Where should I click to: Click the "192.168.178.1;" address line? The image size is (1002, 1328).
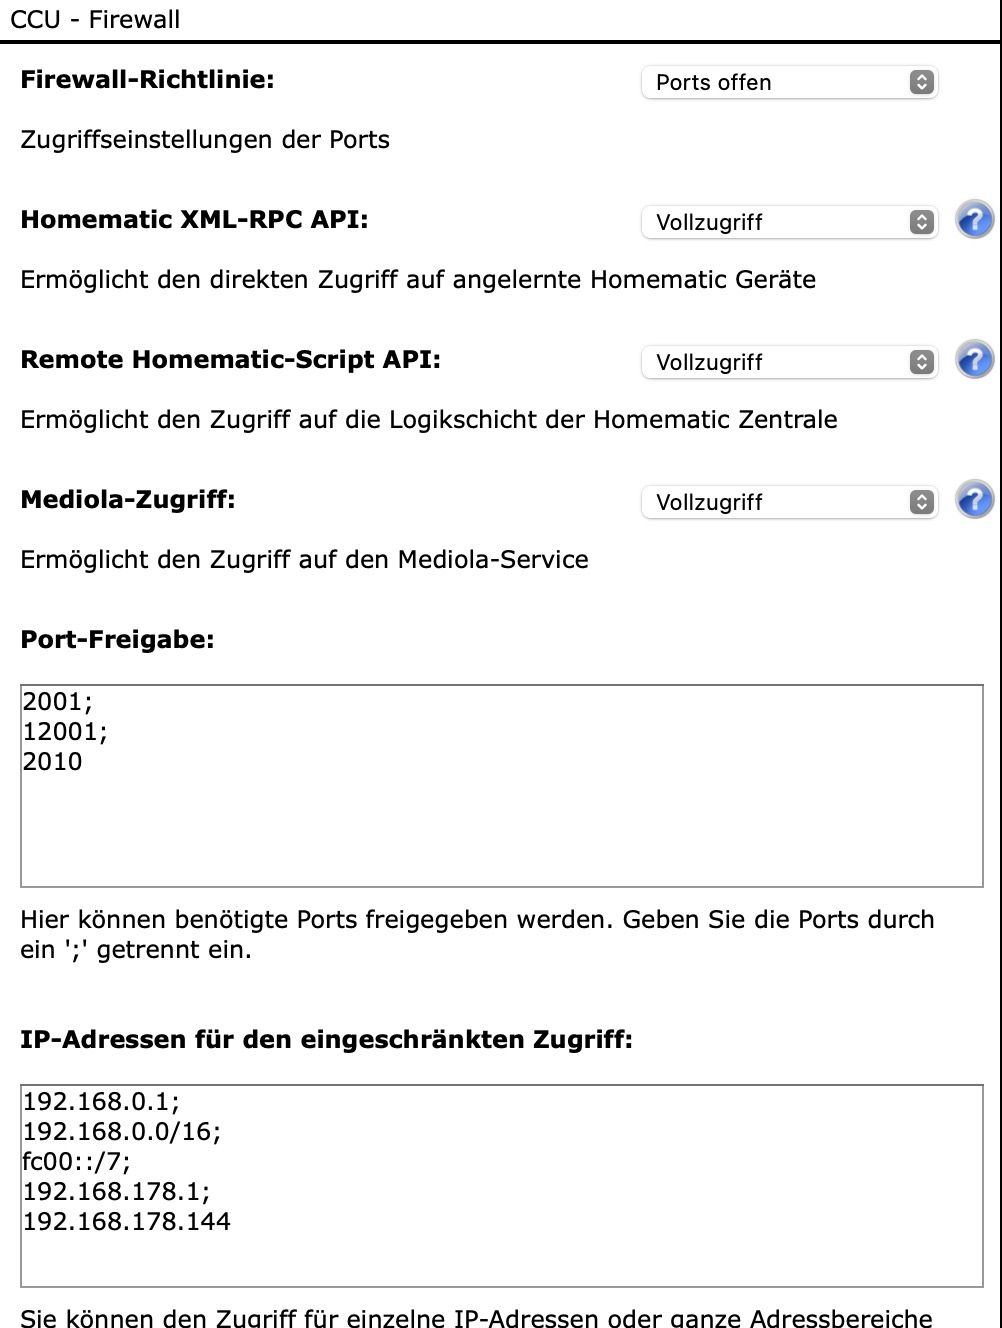116,1192
